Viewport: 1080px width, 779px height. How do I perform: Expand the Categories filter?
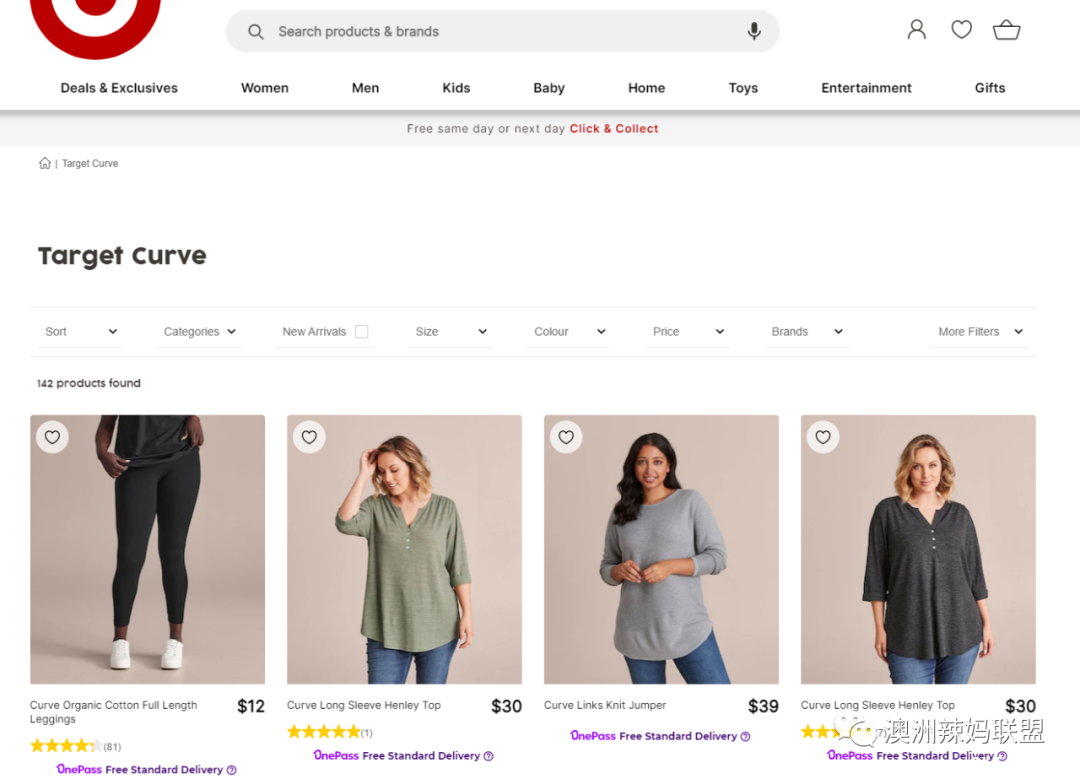tap(200, 331)
